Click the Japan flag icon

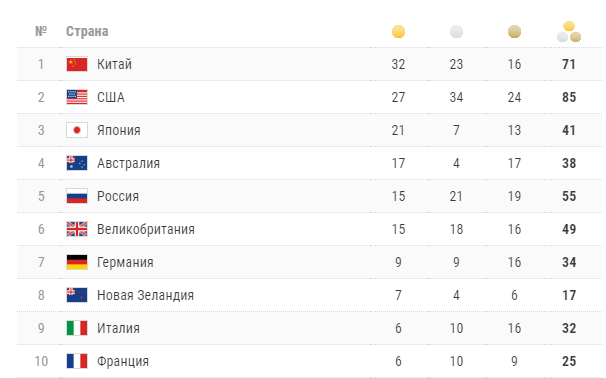coord(77,130)
